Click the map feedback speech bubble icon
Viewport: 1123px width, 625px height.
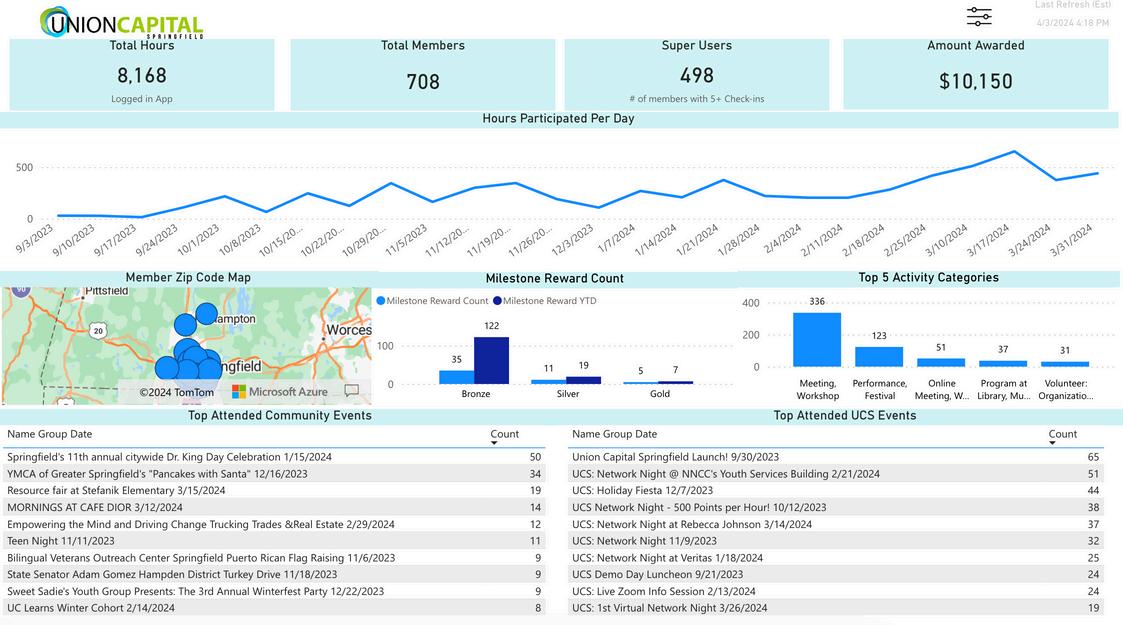click(x=352, y=391)
